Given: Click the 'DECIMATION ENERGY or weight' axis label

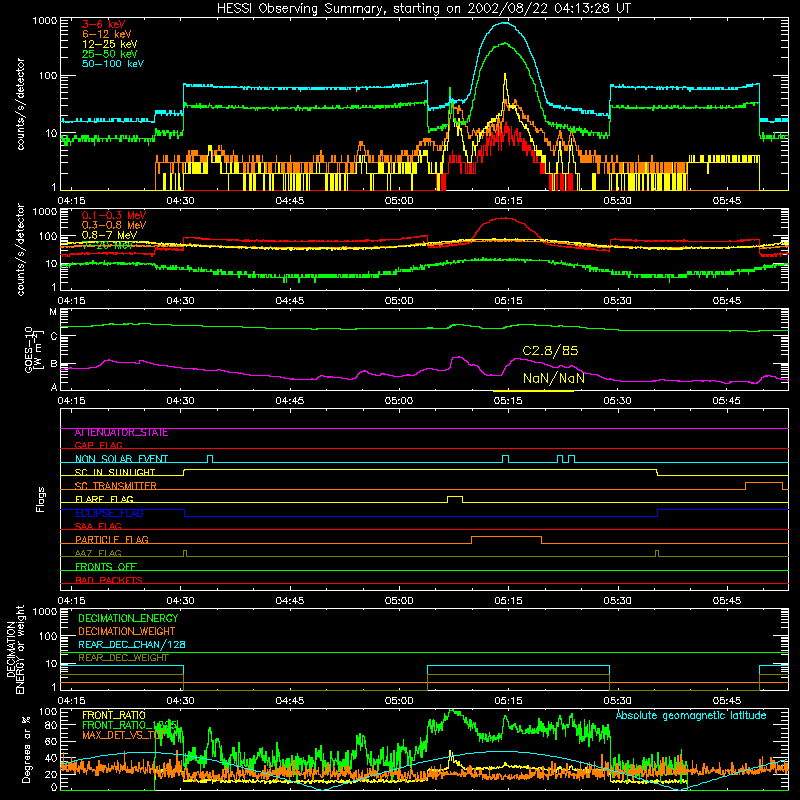Looking at the screenshot, I should (15, 649).
